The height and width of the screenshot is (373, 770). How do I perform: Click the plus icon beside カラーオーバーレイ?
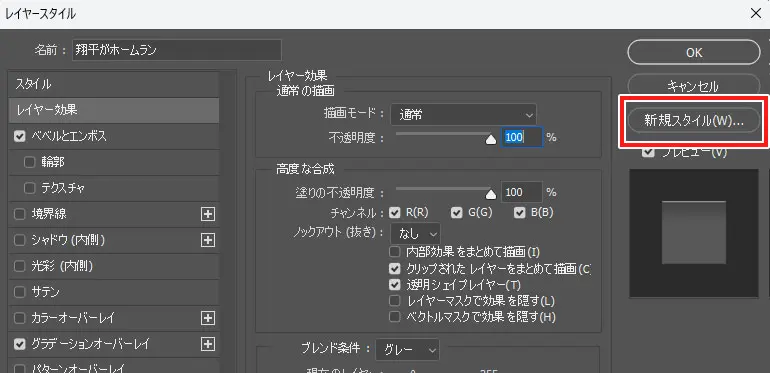pos(208,318)
